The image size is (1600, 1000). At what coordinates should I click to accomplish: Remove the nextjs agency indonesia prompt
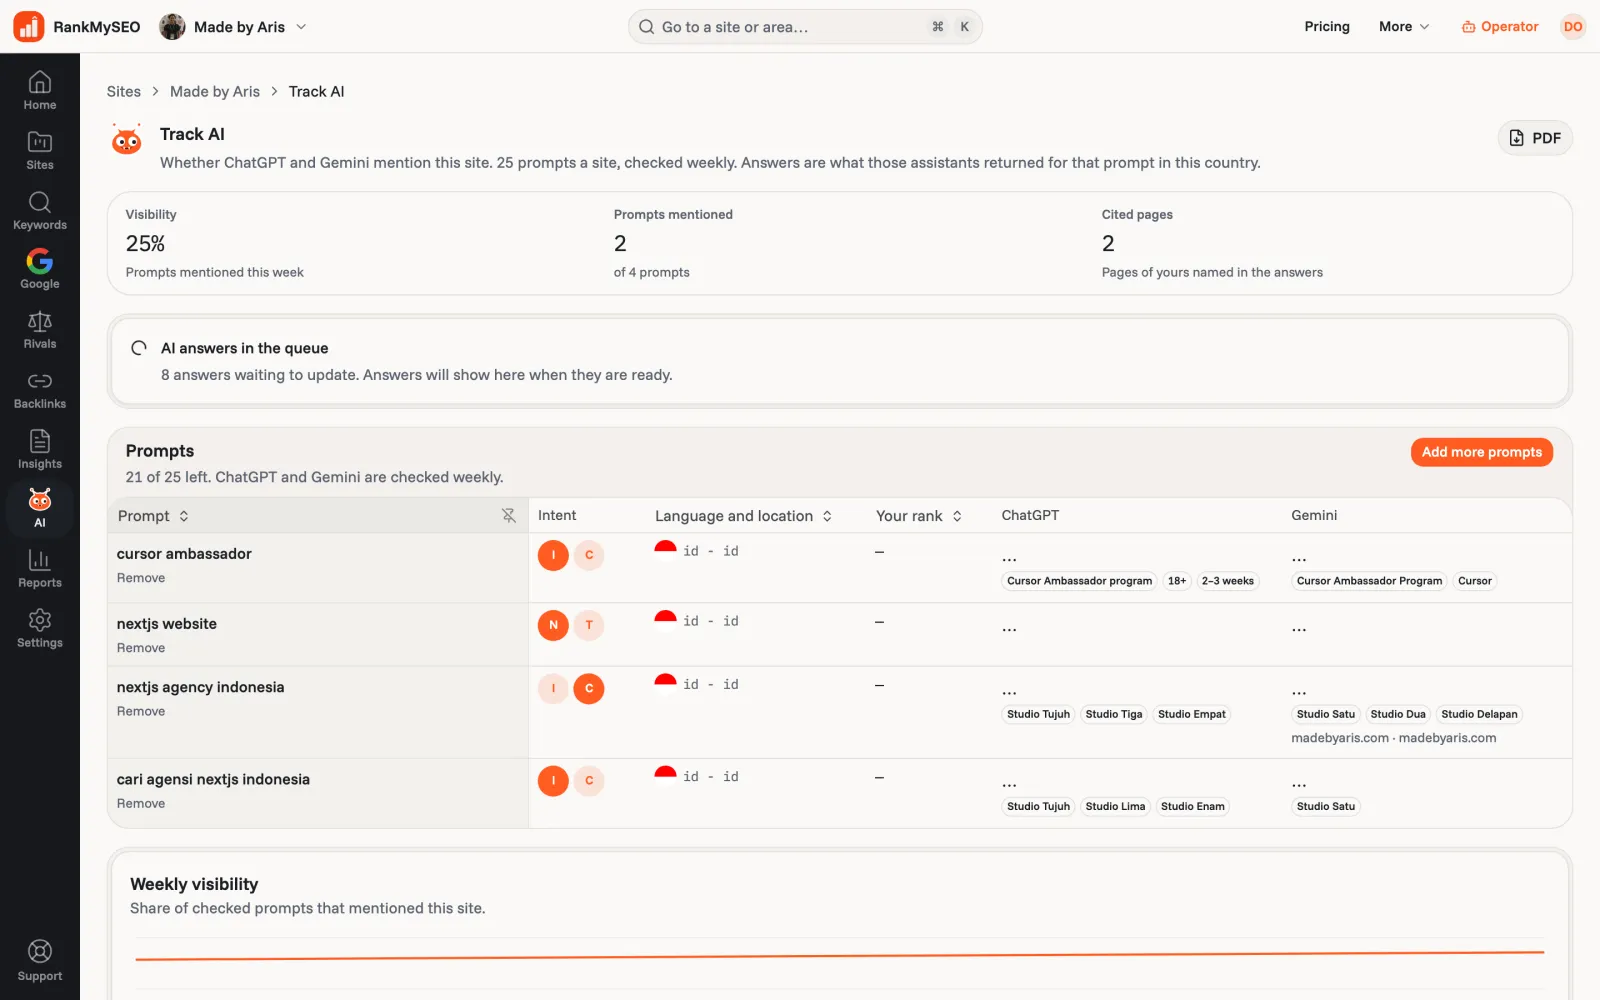pos(141,711)
